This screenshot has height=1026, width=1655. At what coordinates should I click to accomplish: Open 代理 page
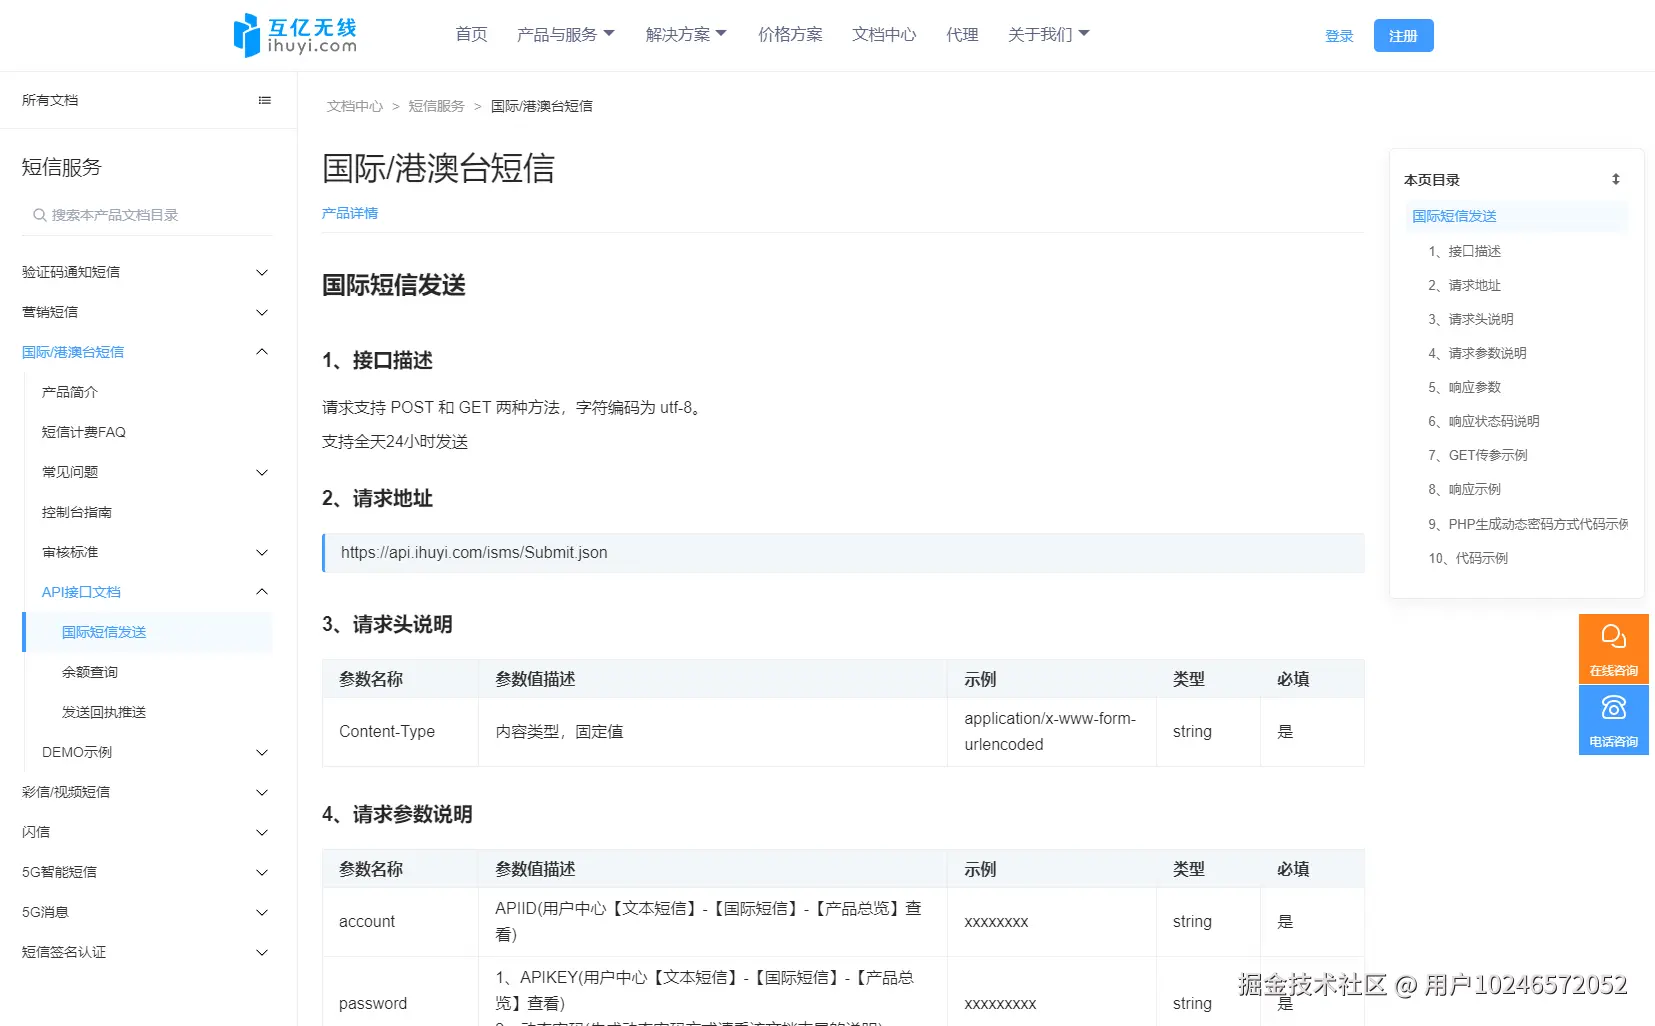(x=962, y=35)
